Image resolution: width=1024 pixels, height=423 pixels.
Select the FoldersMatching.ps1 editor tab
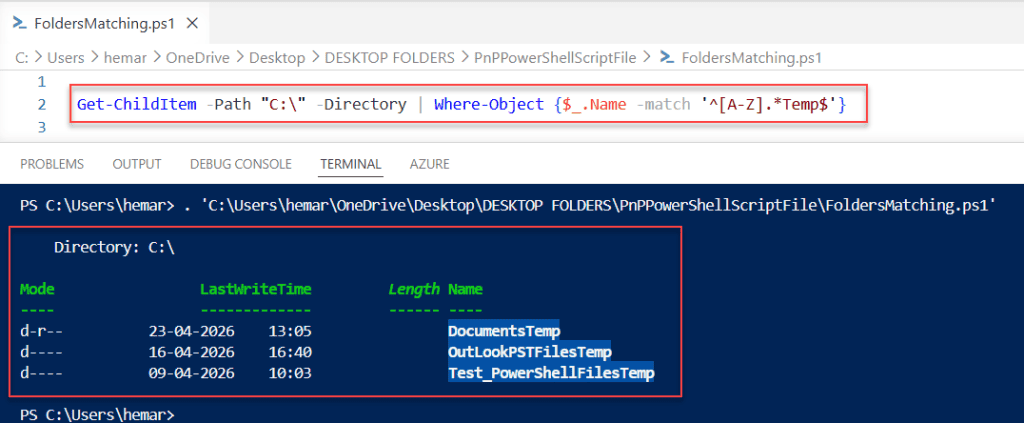(105, 24)
